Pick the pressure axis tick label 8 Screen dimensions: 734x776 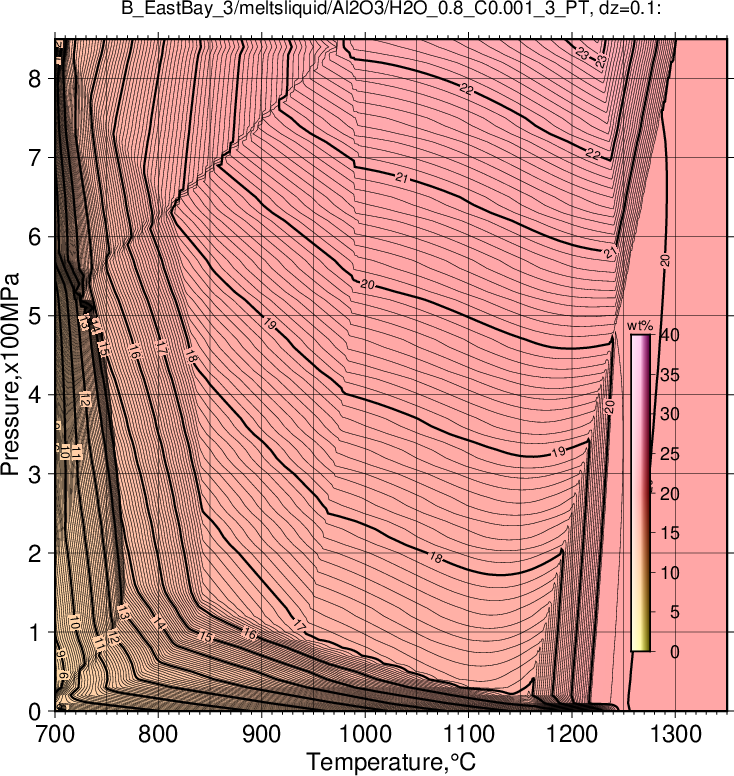pyautogui.click(x=35, y=78)
